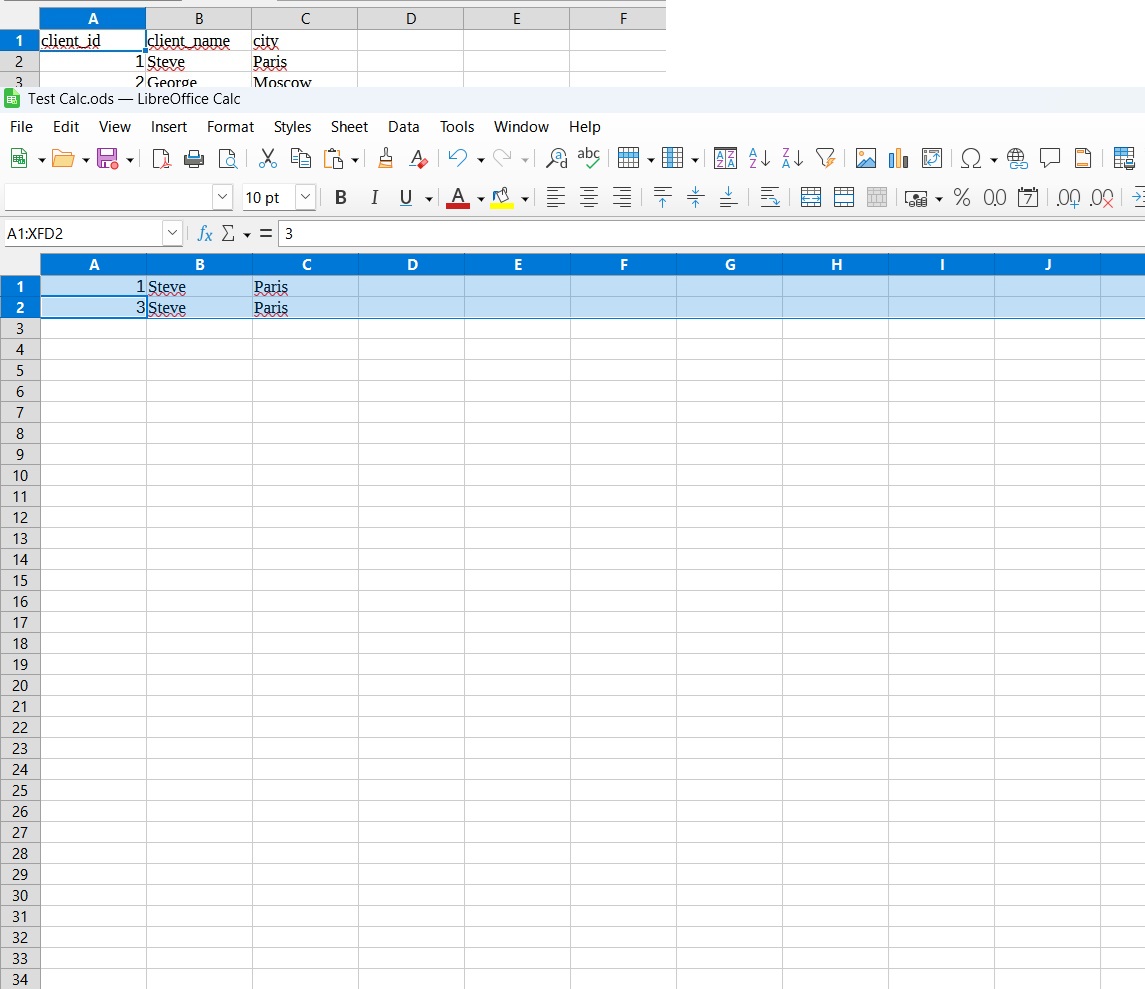Viewport: 1145px width, 989px height.
Task: Click the Insert Image icon
Action: point(866,158)
